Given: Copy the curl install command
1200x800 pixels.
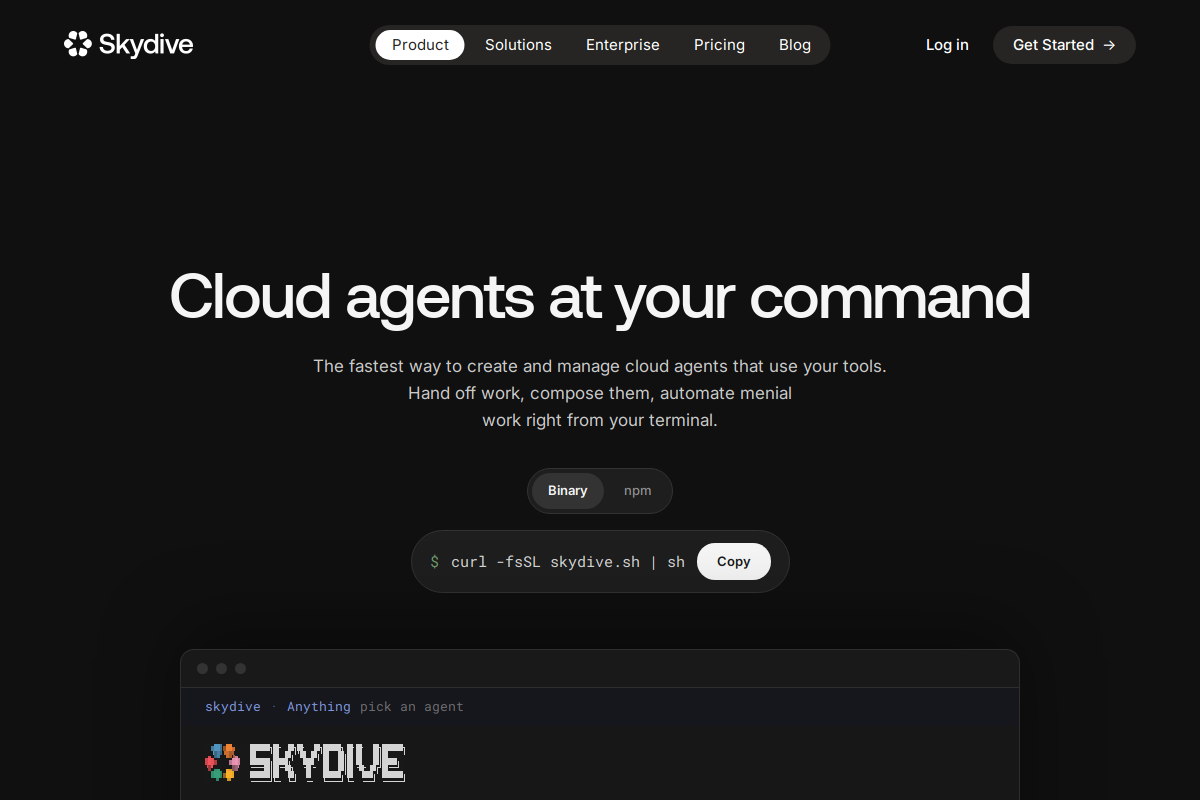Looking at the screenshot, I should [x=733, y=562].
